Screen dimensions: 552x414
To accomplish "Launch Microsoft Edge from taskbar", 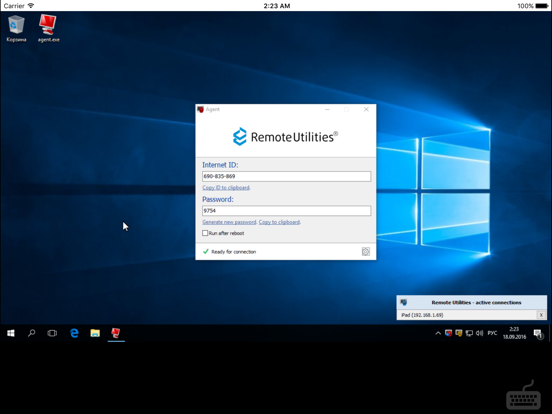I will click(74, 333).
